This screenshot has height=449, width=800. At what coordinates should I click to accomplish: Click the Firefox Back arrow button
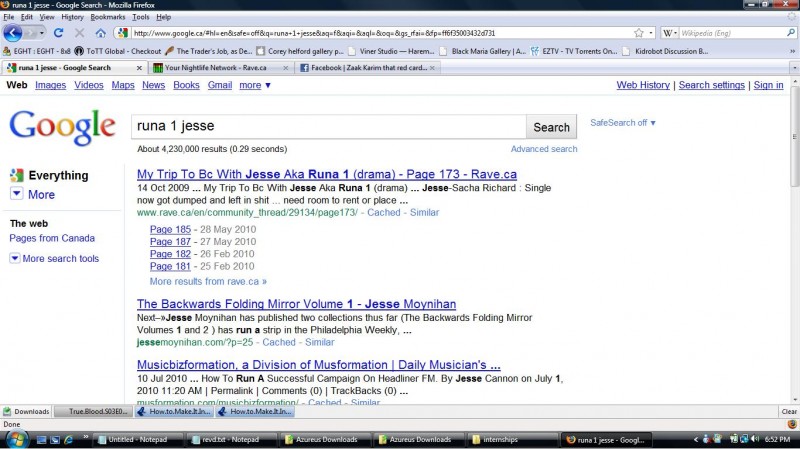[x=13, y=33]
